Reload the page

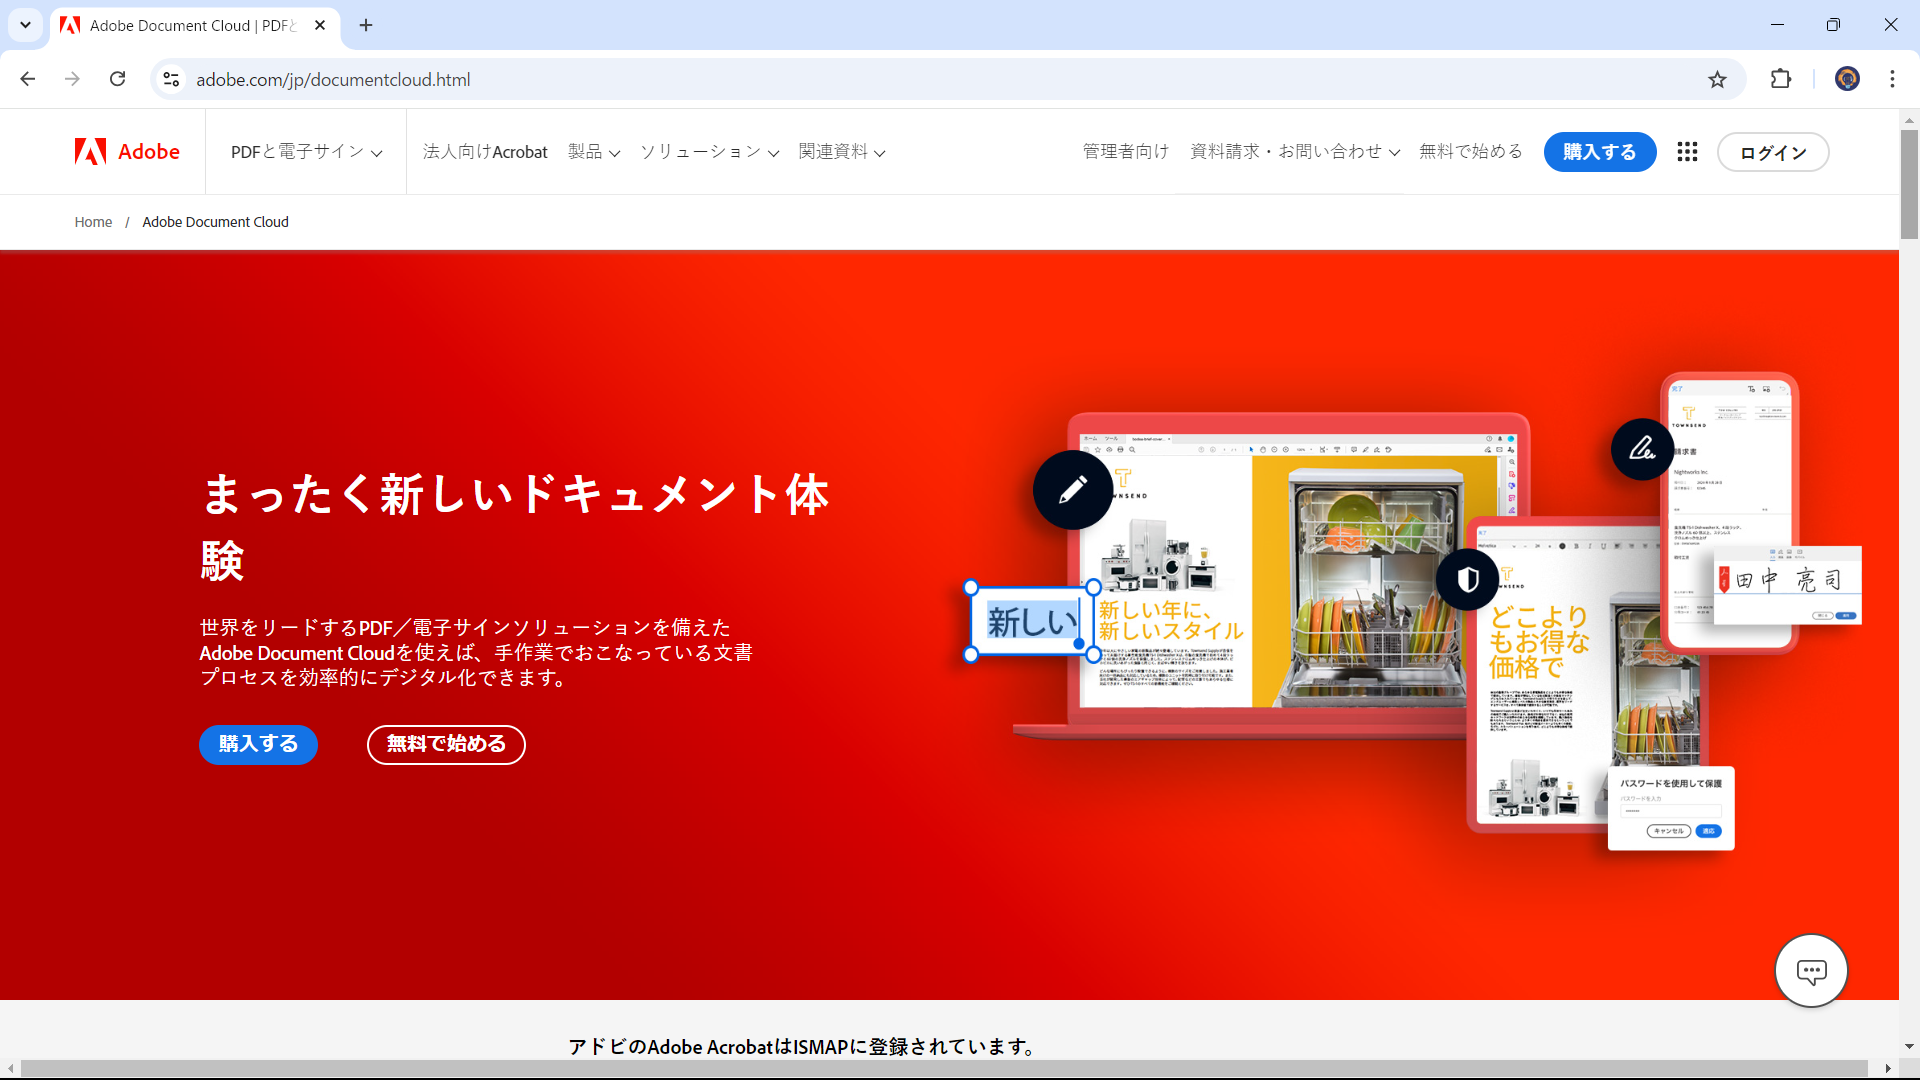117,79
